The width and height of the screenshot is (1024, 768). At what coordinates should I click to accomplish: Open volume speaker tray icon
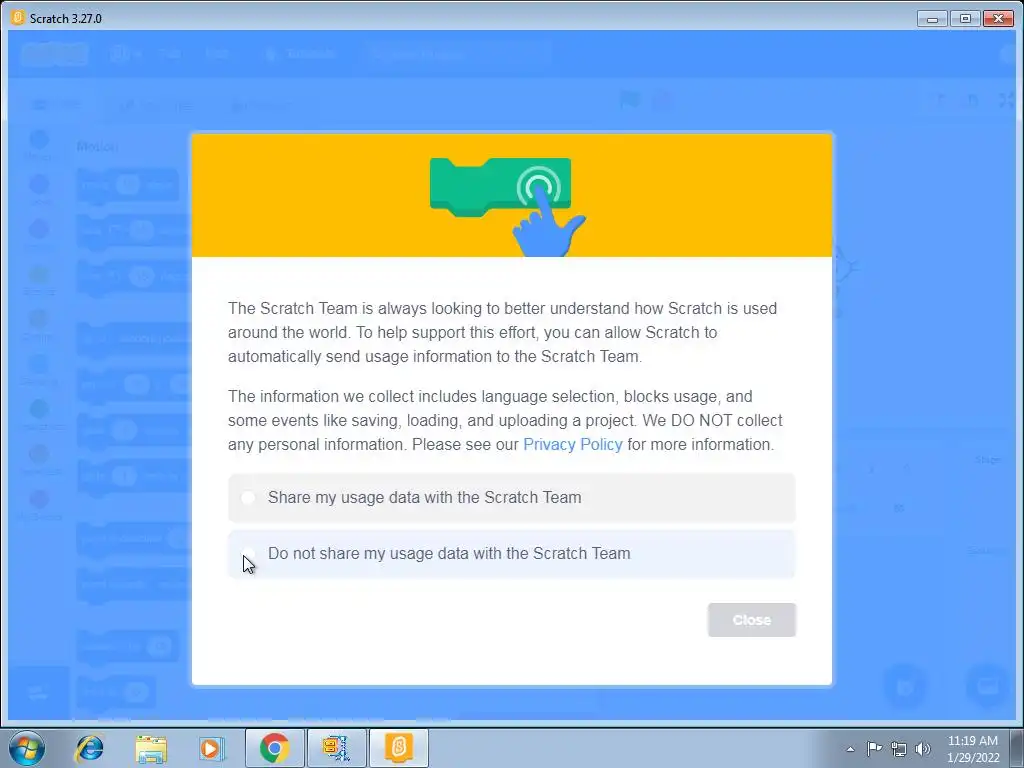point(922,749)
